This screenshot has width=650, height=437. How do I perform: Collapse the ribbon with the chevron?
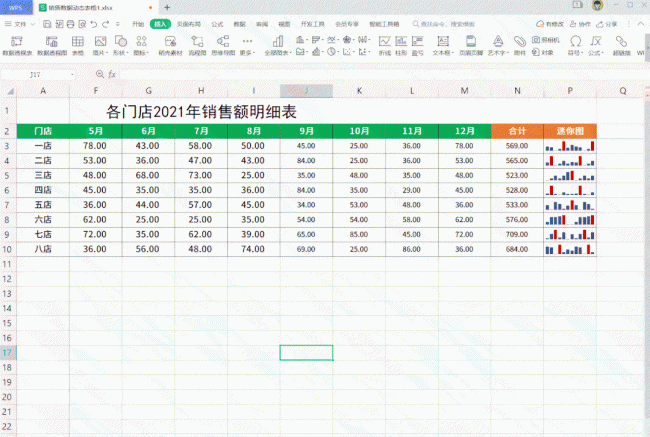640,24
